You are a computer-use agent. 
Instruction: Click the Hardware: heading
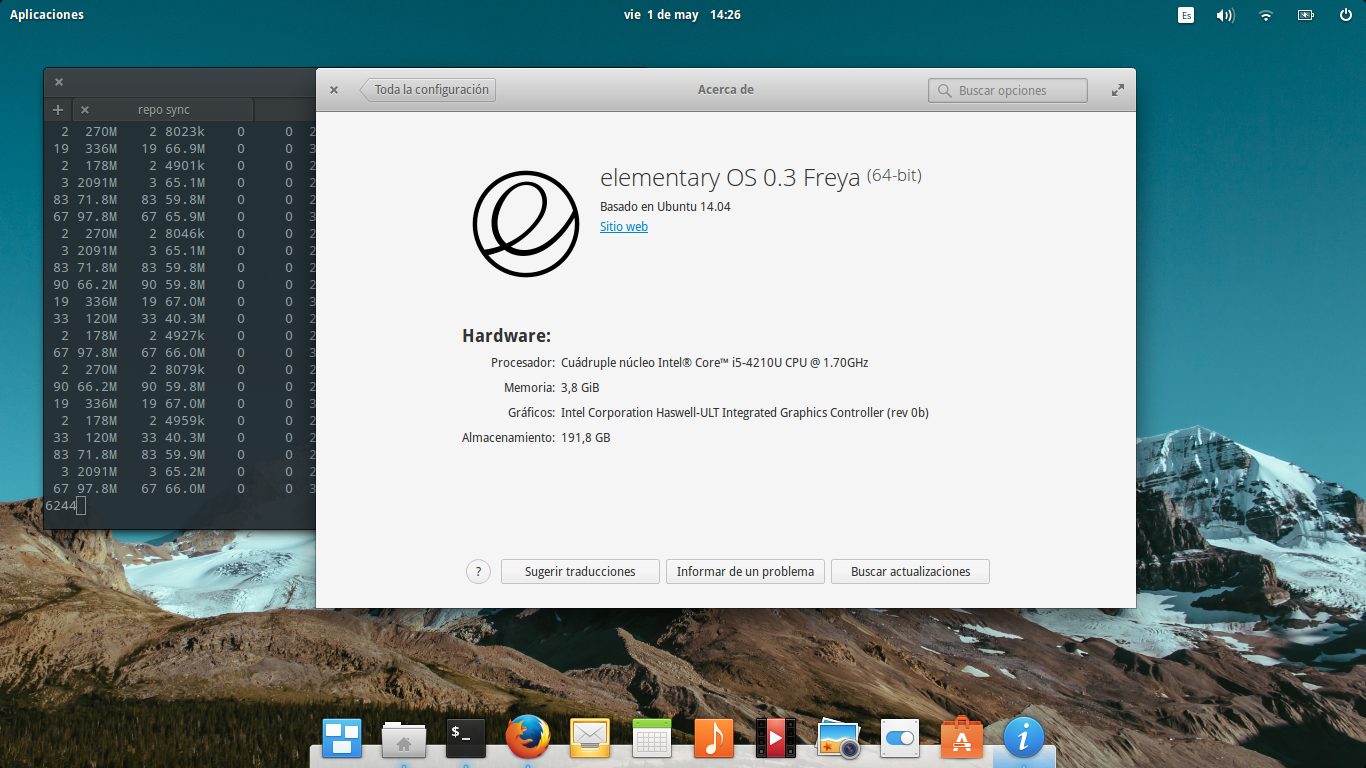coord(506,336)
